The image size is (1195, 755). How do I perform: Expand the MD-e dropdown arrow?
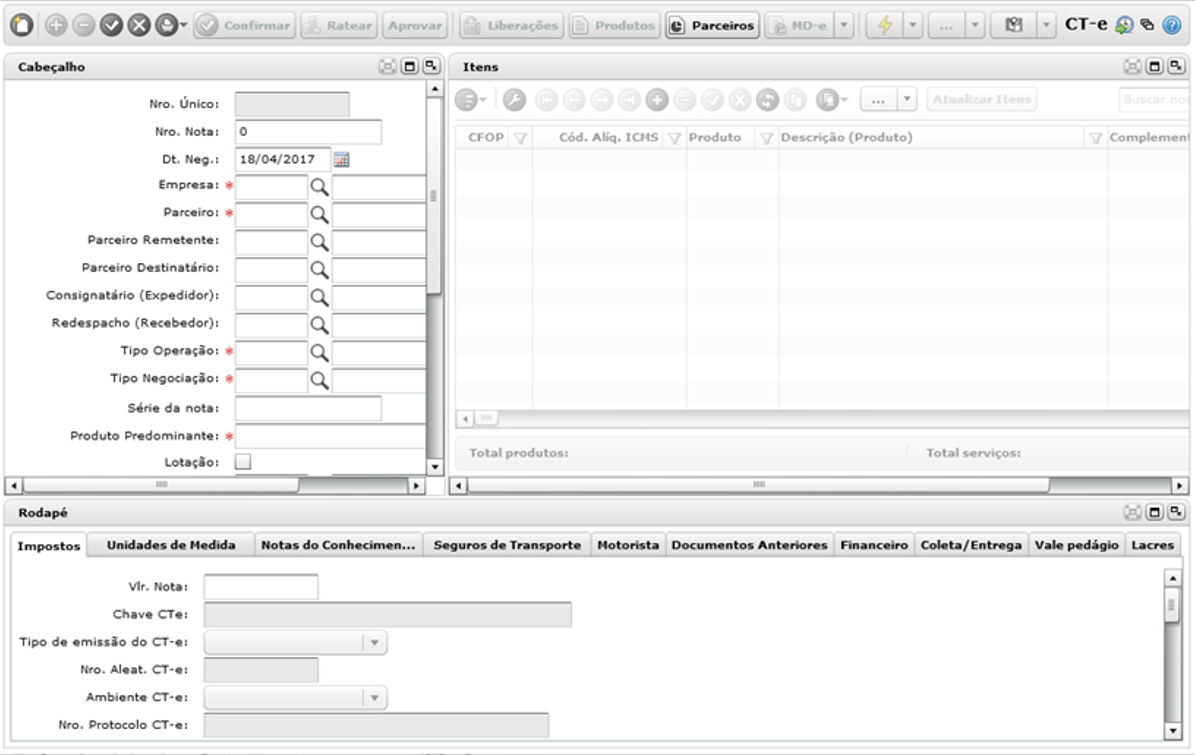[x=844, y=25]
